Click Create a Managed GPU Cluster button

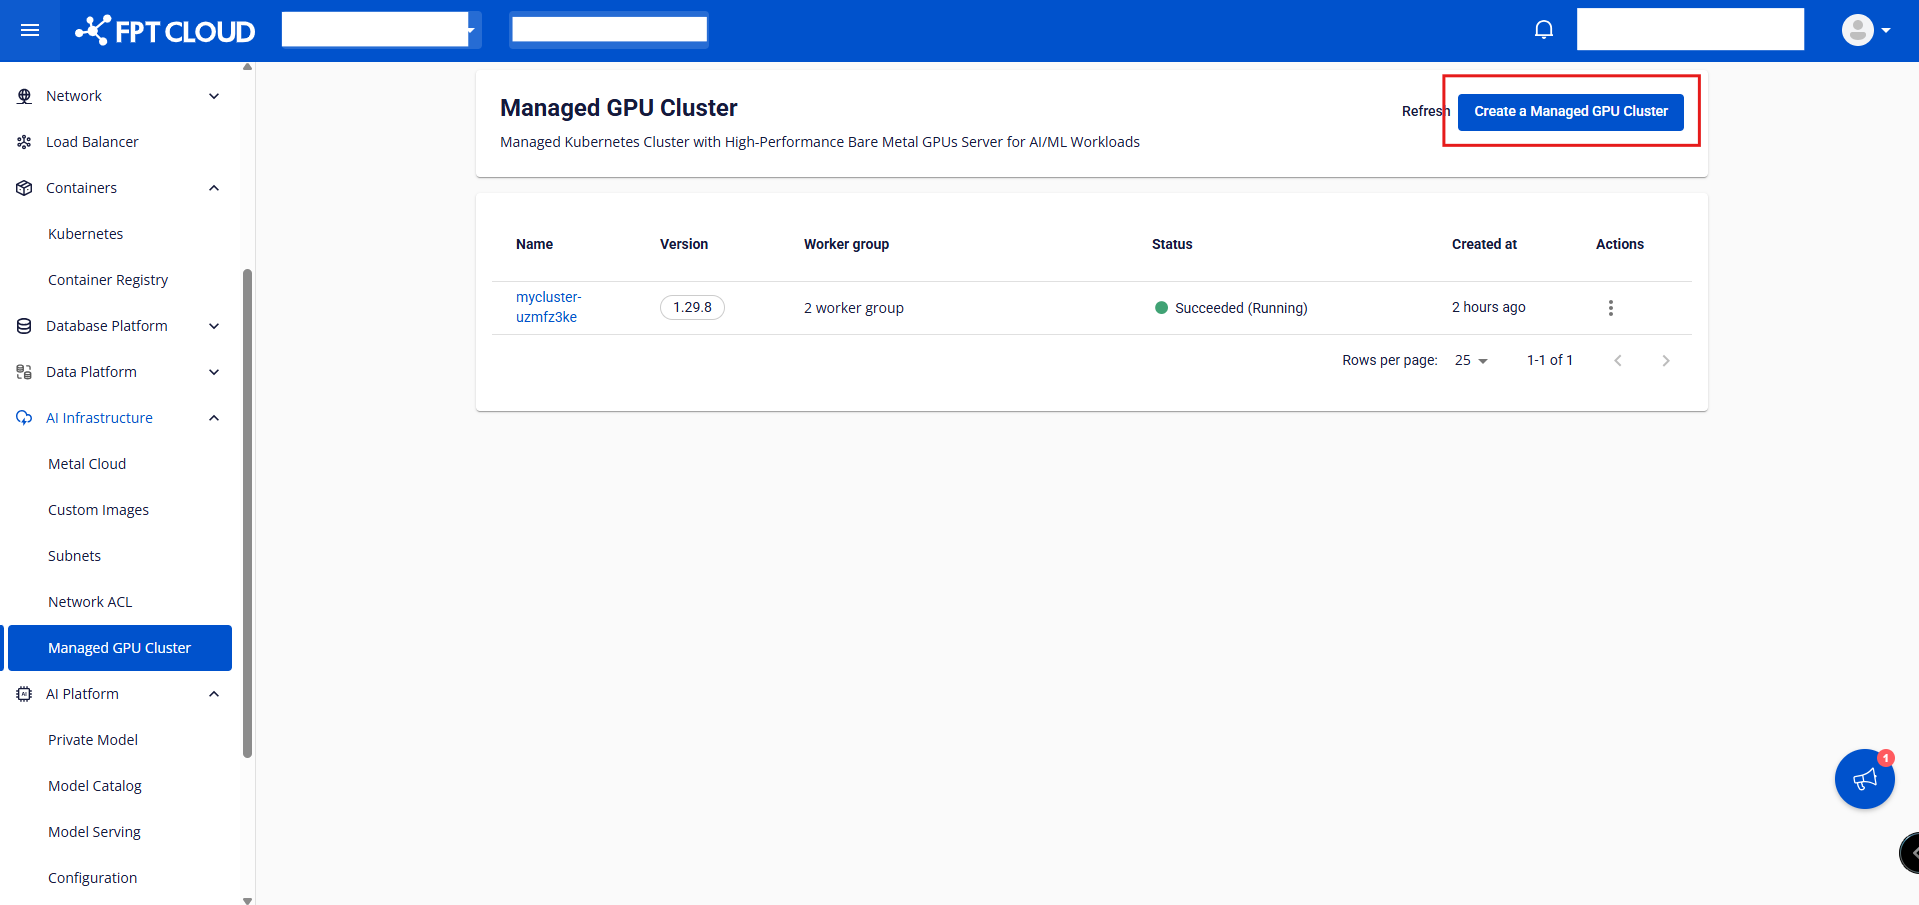(x=1570, y=112)
